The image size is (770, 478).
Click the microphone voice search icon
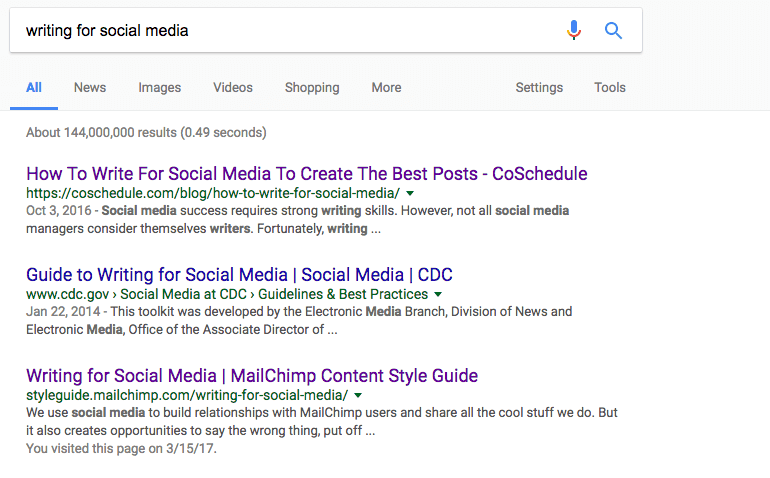(574, 30)
